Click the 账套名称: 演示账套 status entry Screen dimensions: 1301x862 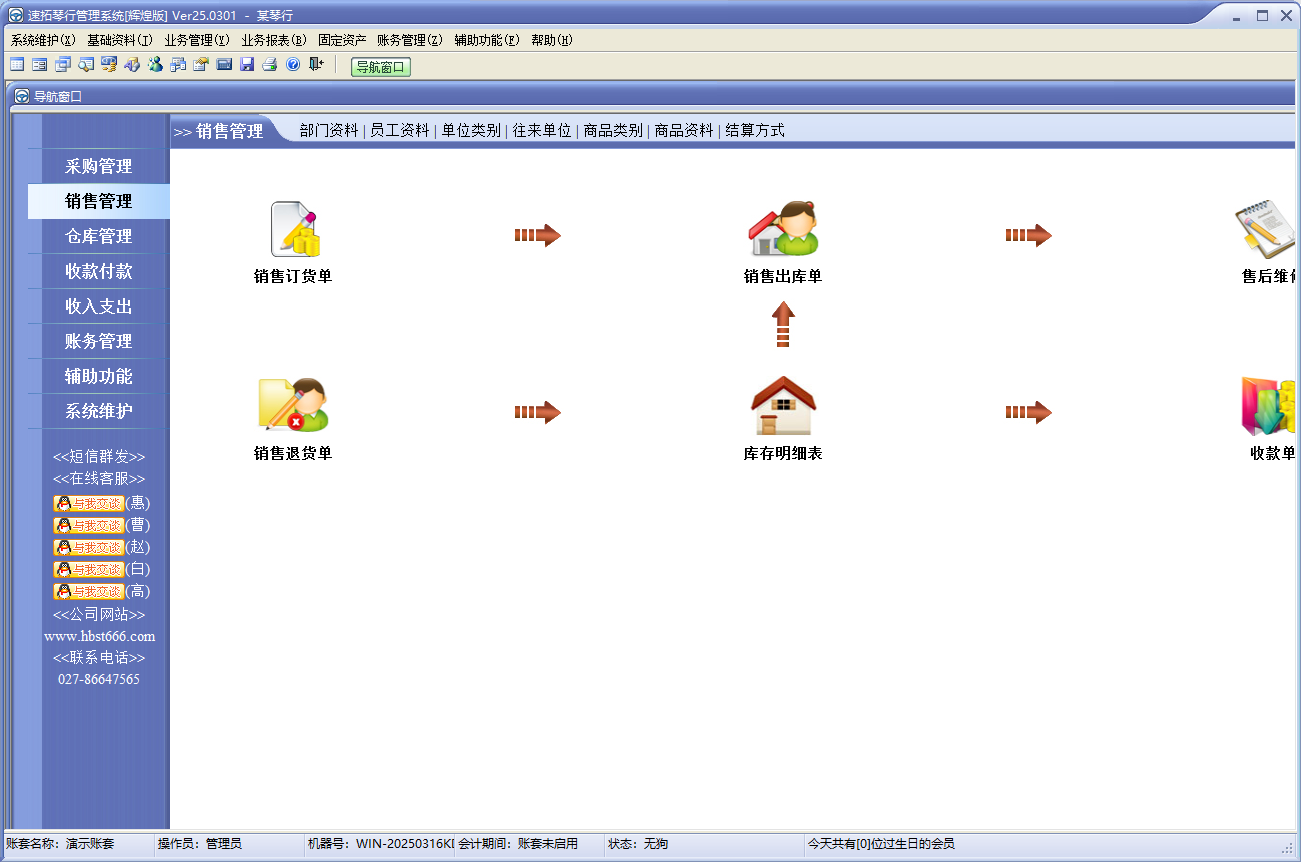60,844
